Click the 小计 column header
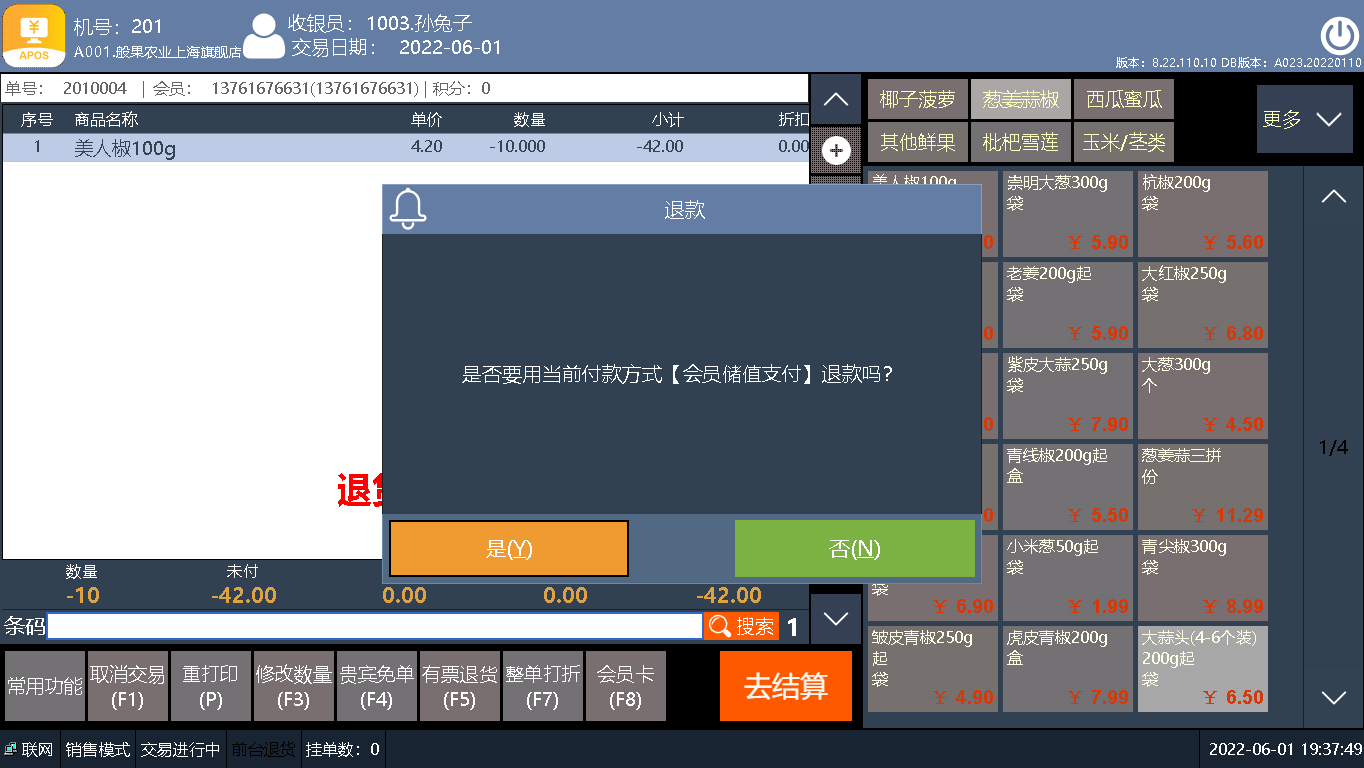The width and height of the screenshot is (1364, 768). pyautogui.click(x=667, y=120)
